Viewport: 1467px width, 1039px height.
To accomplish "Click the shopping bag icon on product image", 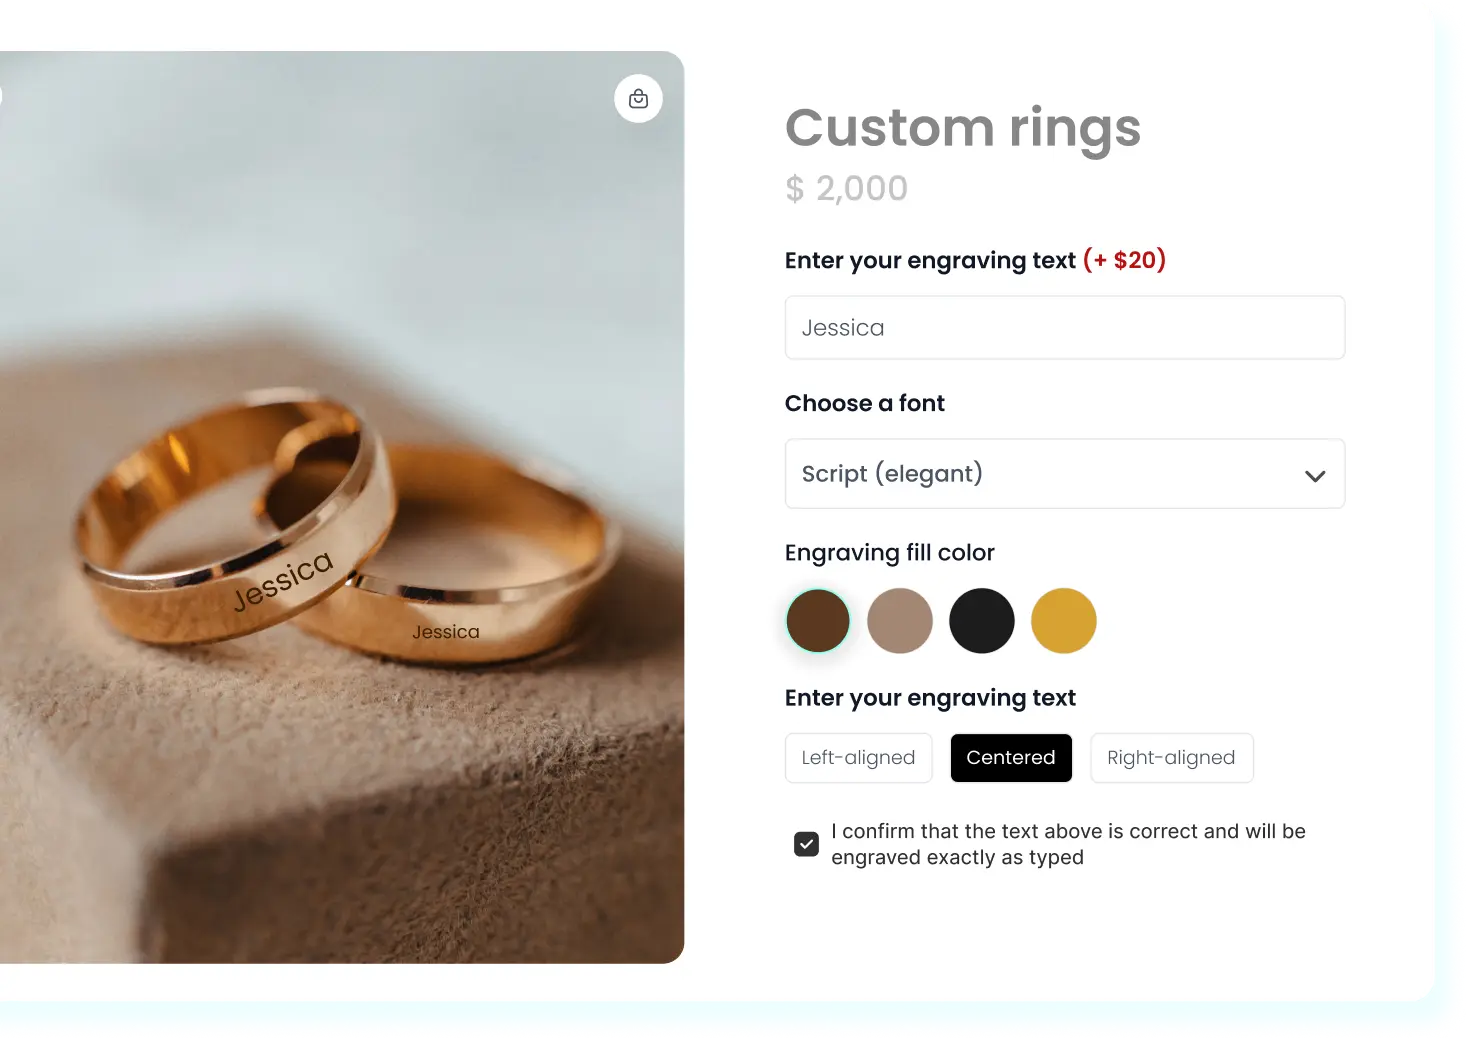I will pyautogui.click(x=638, y=99).
